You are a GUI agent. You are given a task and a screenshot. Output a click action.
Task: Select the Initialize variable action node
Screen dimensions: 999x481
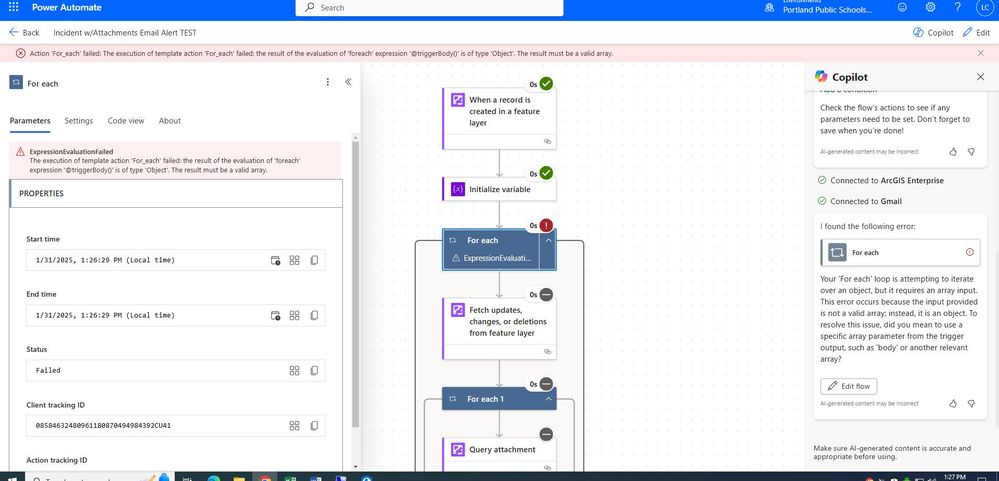click(x=499, y=189)
